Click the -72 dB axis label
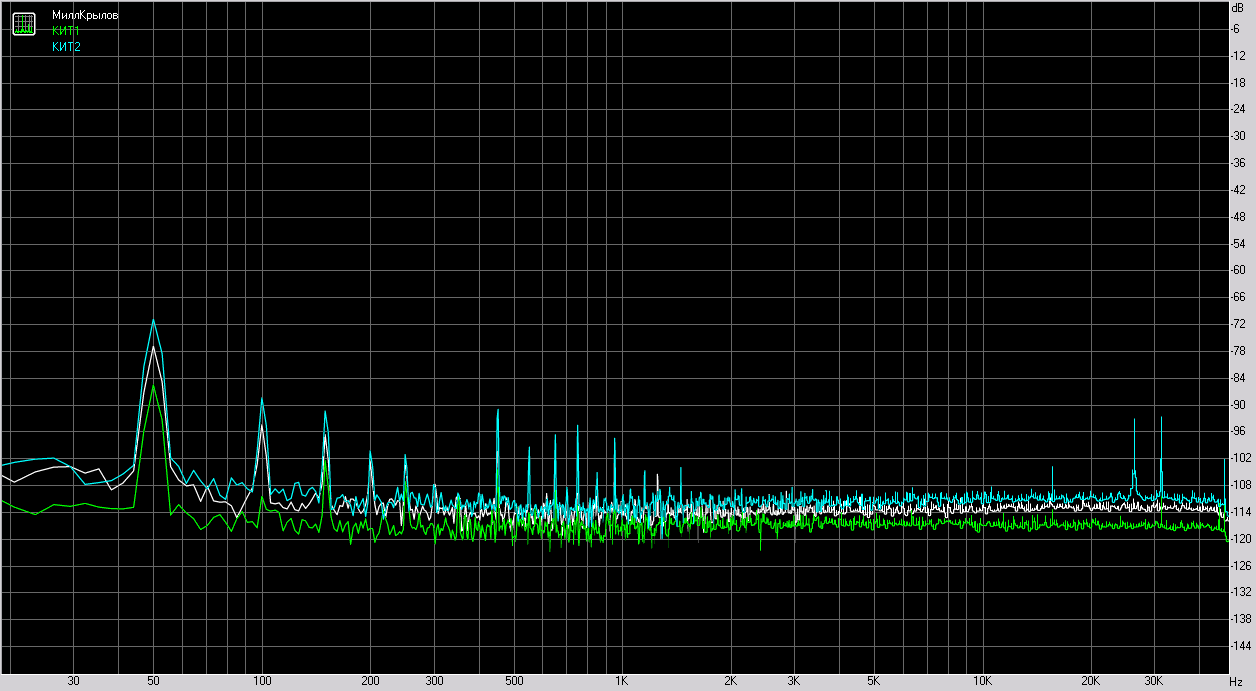This screenshot has width=1256, height=691. [1239, 324]
